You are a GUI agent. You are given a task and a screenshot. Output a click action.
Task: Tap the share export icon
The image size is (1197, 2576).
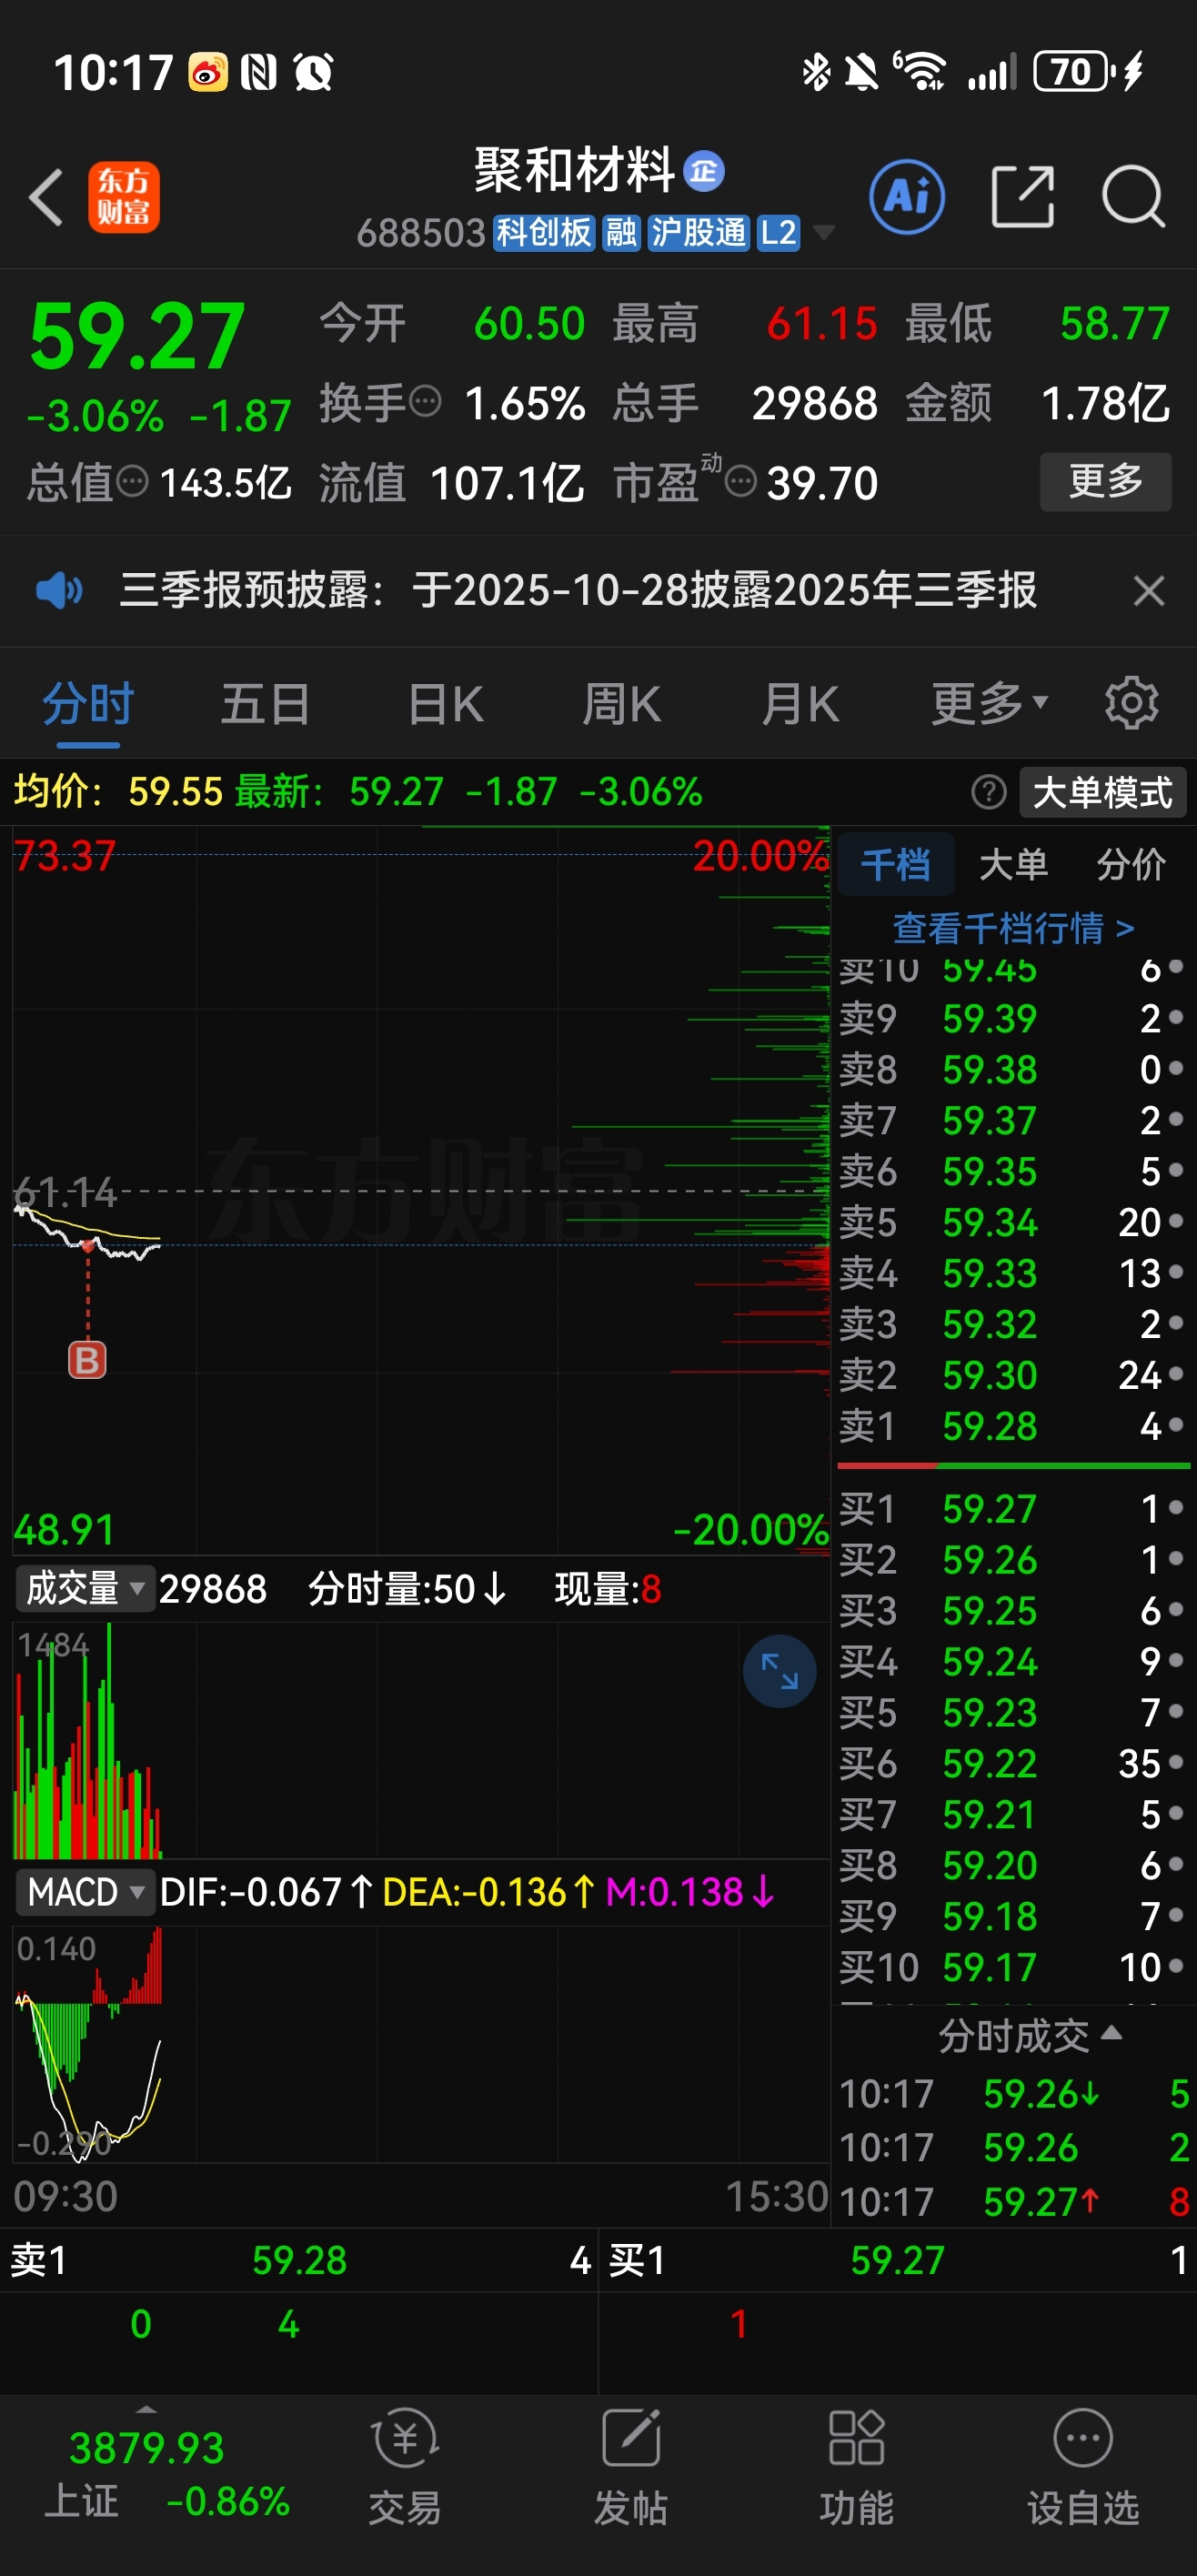point(1022,197)
